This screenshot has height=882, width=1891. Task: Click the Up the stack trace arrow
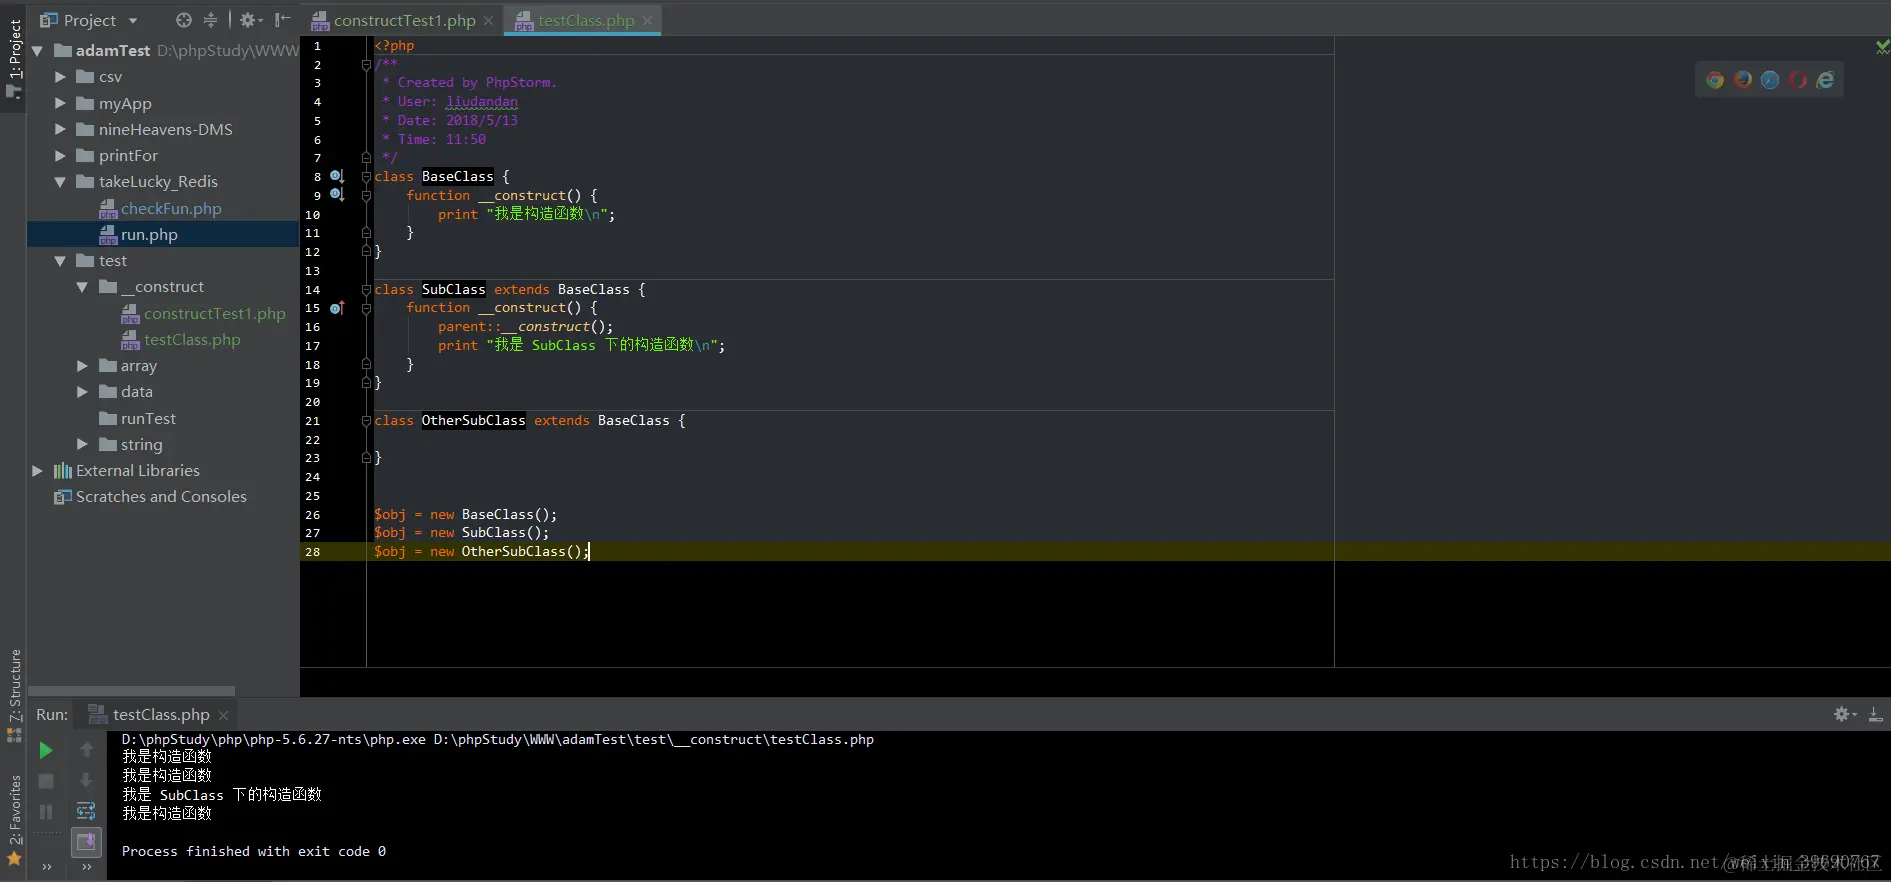[x=87, y=750]
